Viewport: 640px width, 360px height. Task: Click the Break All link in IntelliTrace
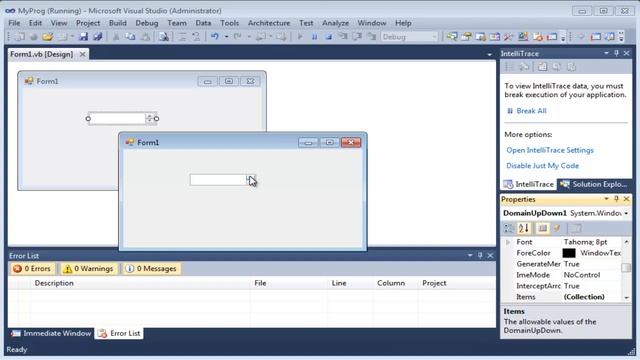point(531,111)
